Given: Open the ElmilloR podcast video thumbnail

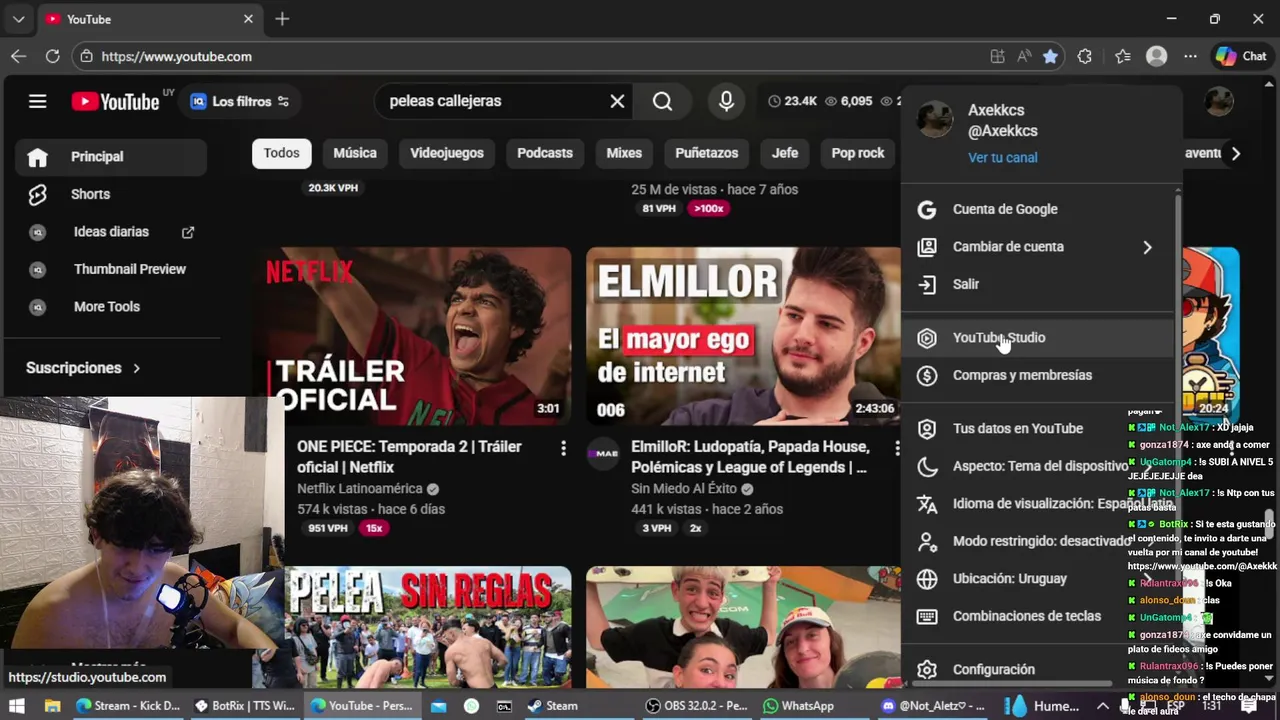Looking at the screenshot, I should pyautogui.click(x=742, y=337).
